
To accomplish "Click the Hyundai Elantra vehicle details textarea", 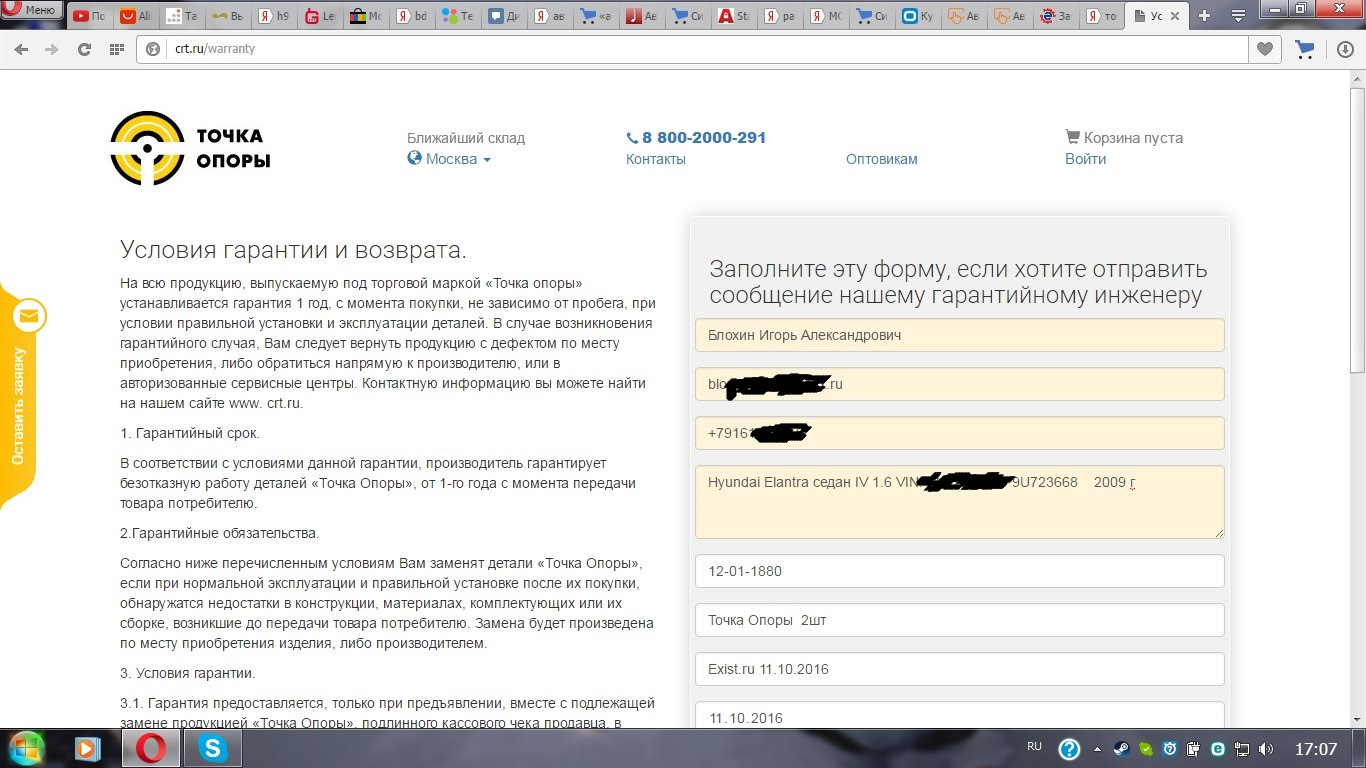I will click(x=960, y=502).
